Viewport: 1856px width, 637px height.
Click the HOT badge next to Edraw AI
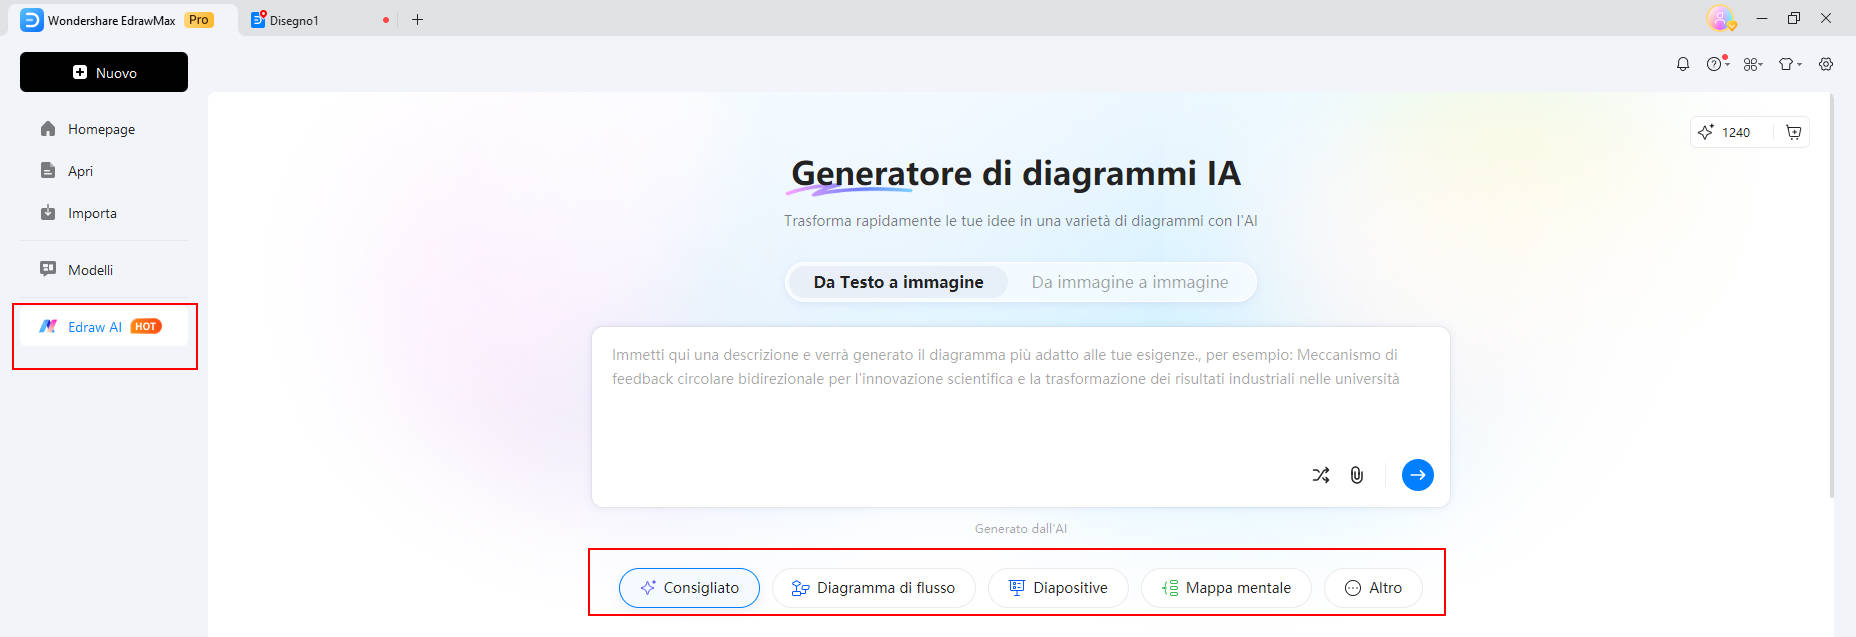146,327
